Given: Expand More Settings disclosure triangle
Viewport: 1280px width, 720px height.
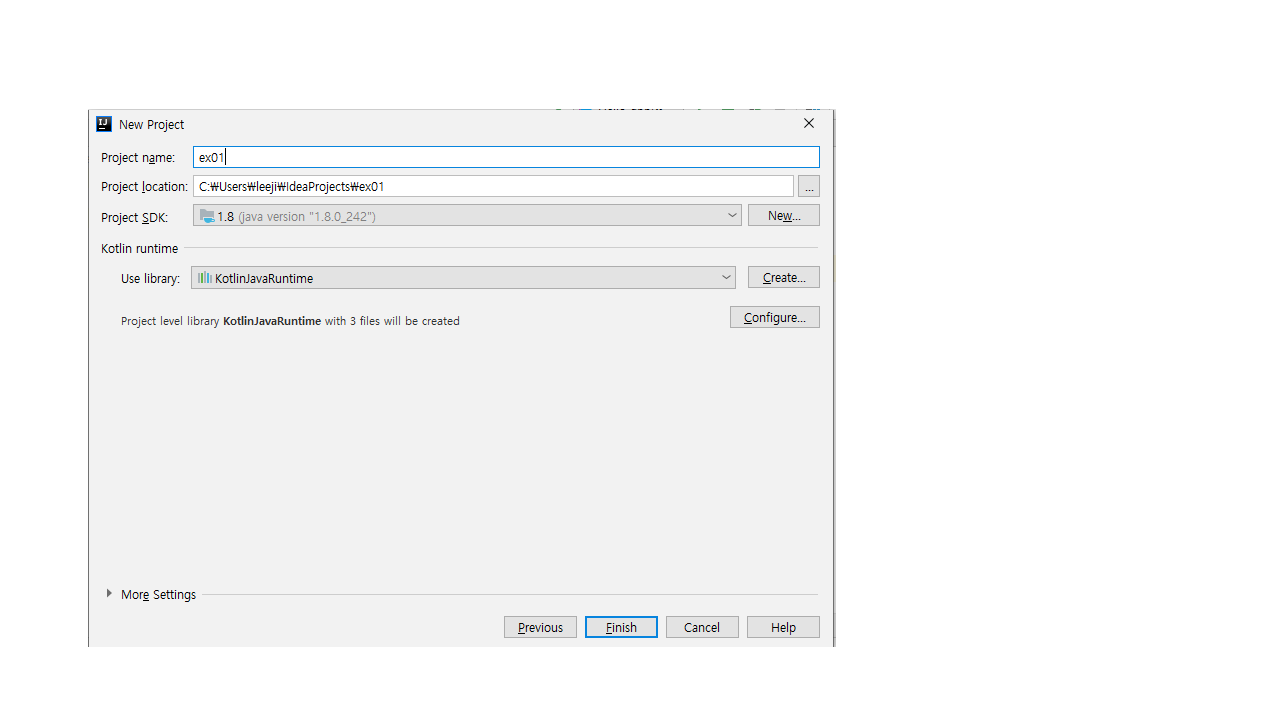Looking at the screenshot, I should tap(109, 594).
